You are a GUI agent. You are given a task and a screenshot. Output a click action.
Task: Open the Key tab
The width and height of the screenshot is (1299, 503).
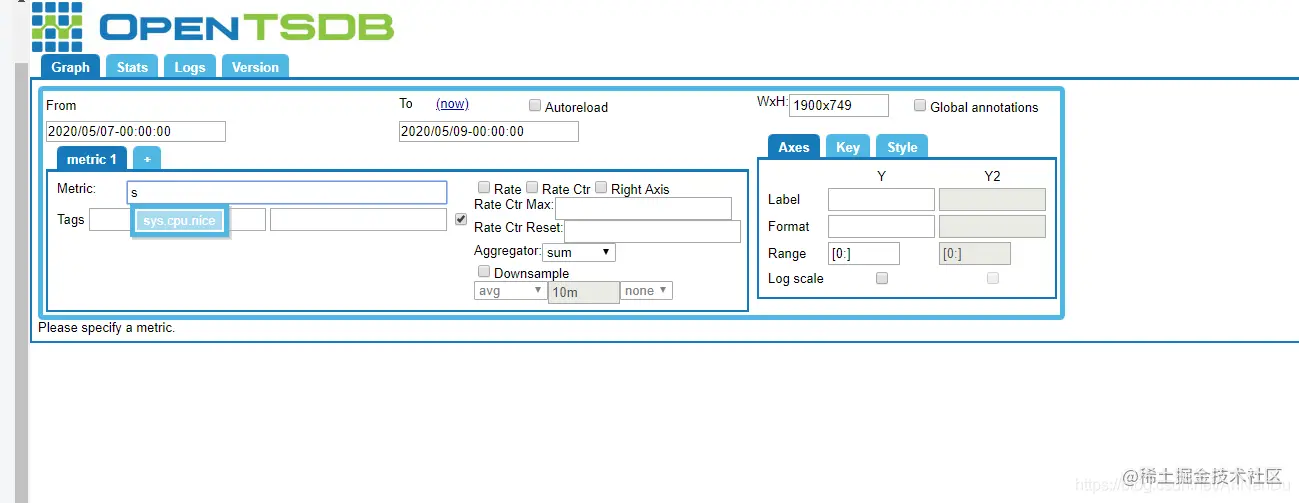848,147
